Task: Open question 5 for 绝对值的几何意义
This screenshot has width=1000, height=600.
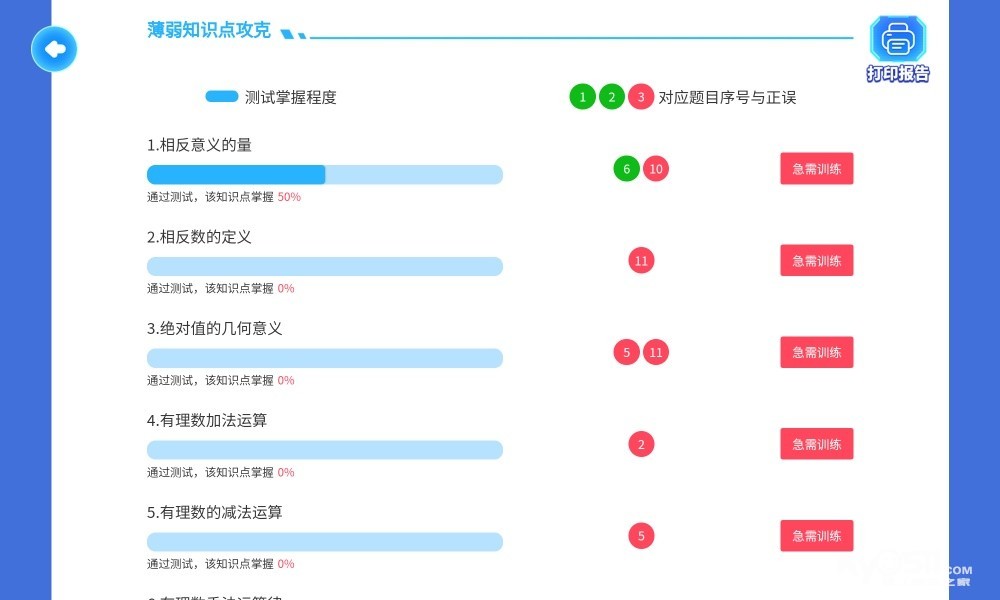Action: [x=627, y=352]
